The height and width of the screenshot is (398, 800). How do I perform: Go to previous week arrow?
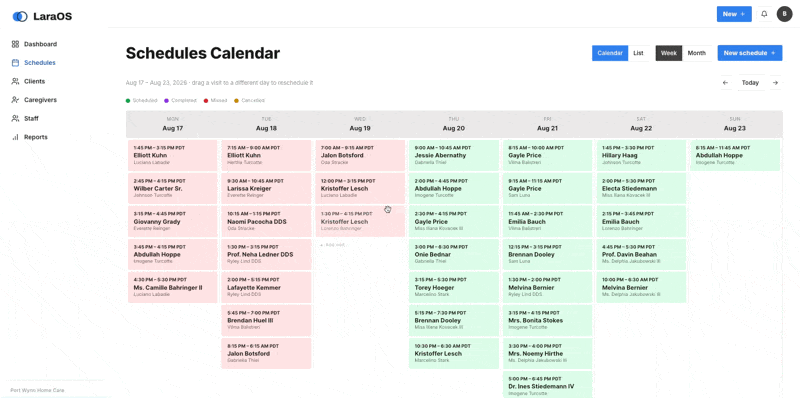[725, 83]
